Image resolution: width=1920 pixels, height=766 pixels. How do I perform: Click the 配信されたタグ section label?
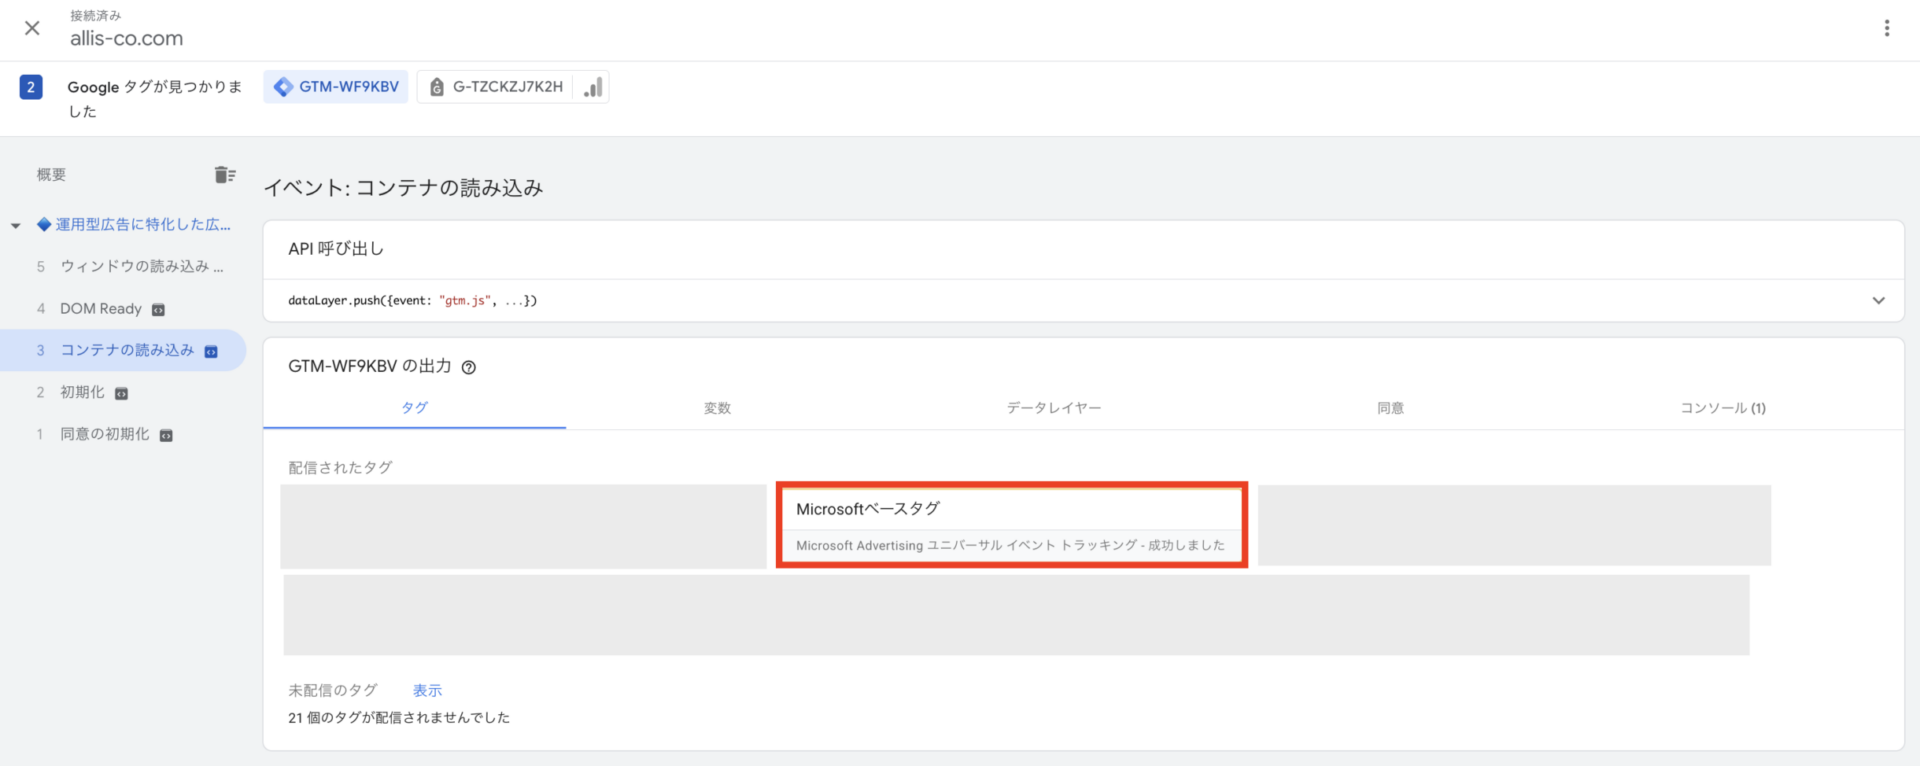click(340, 468)
